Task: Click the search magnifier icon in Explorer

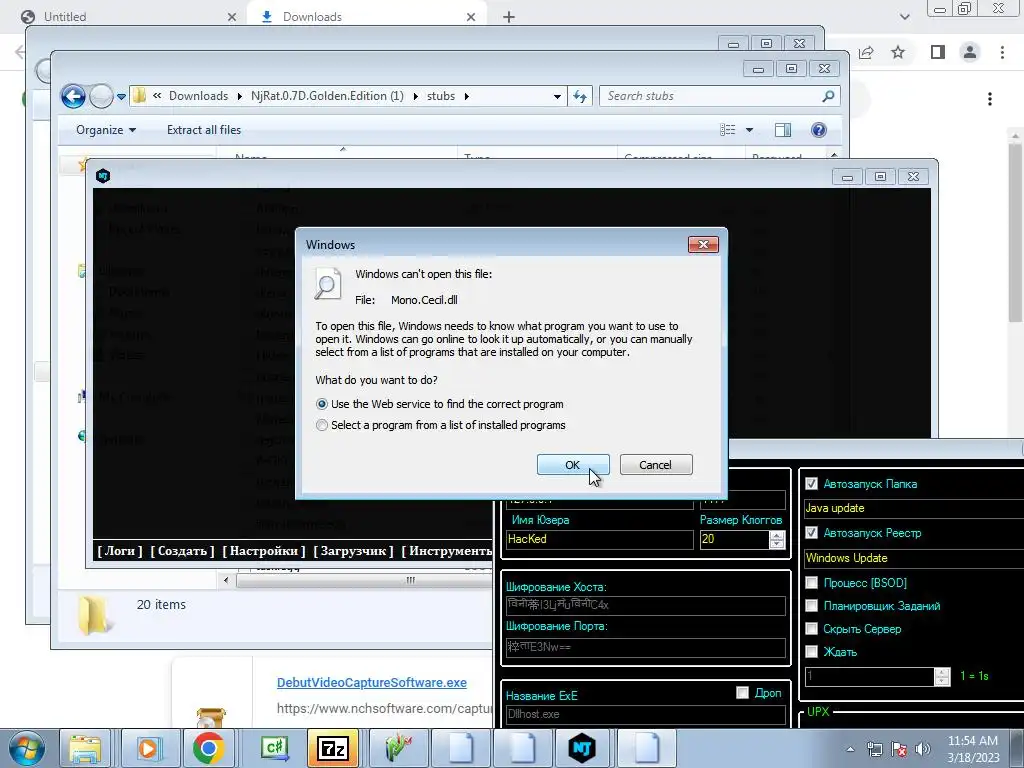Action: coord(828,96)
